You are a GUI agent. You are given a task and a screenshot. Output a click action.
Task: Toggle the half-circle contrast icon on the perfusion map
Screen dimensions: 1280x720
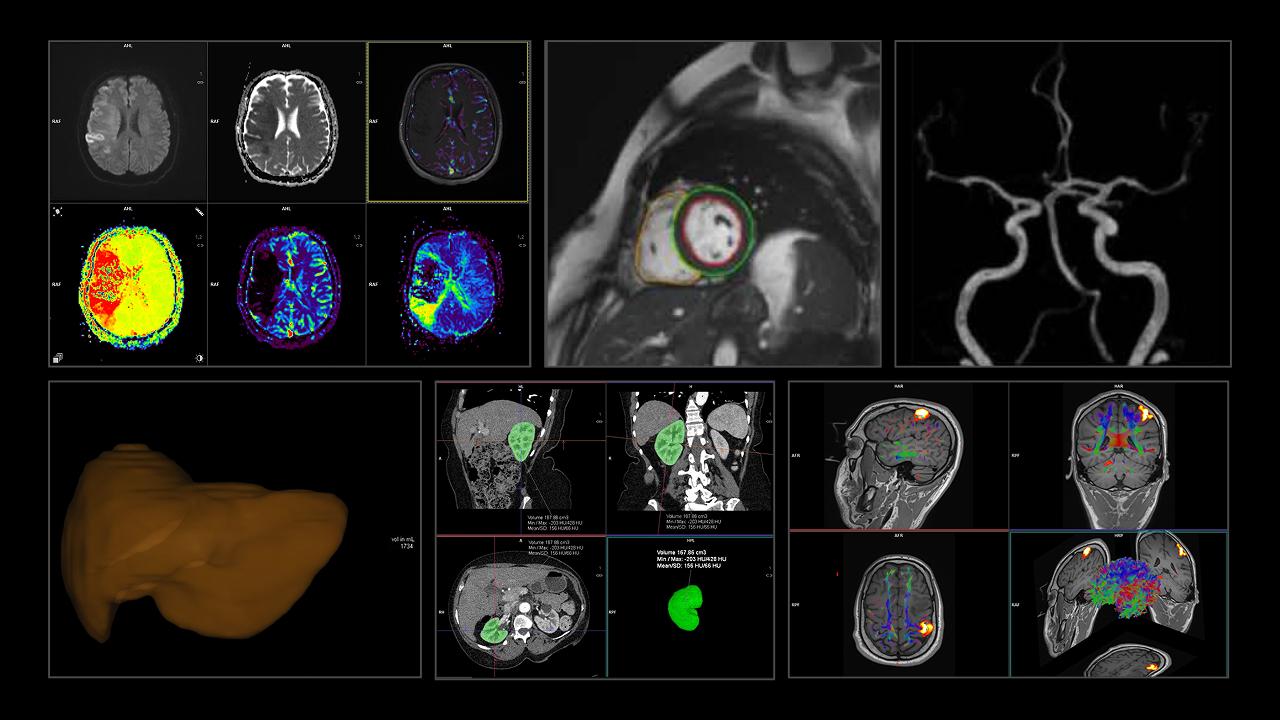pos(199,358)
